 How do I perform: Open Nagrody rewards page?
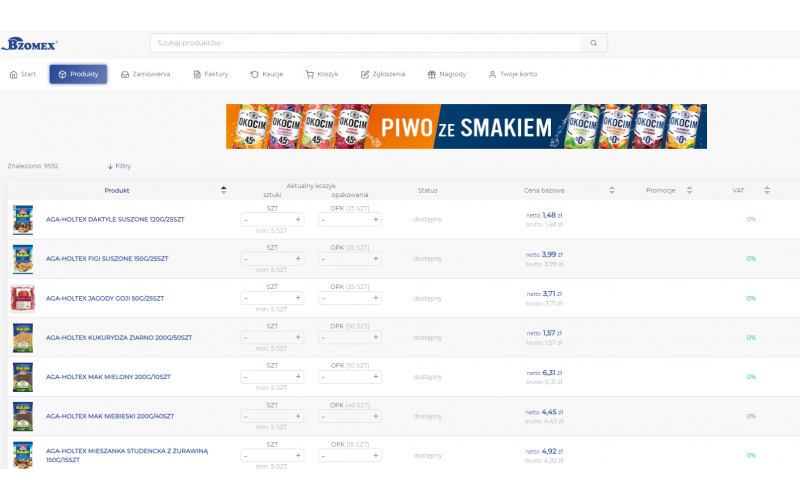[x=446, y=74]
